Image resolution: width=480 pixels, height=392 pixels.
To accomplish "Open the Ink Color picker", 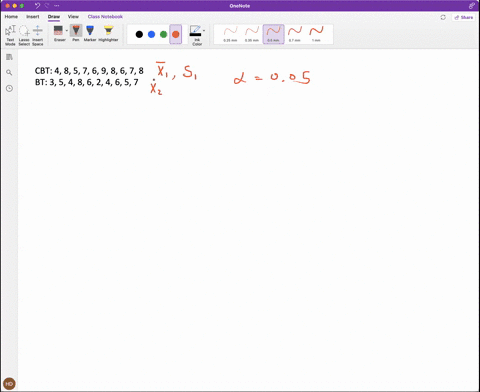I will [x=196, y=35].
